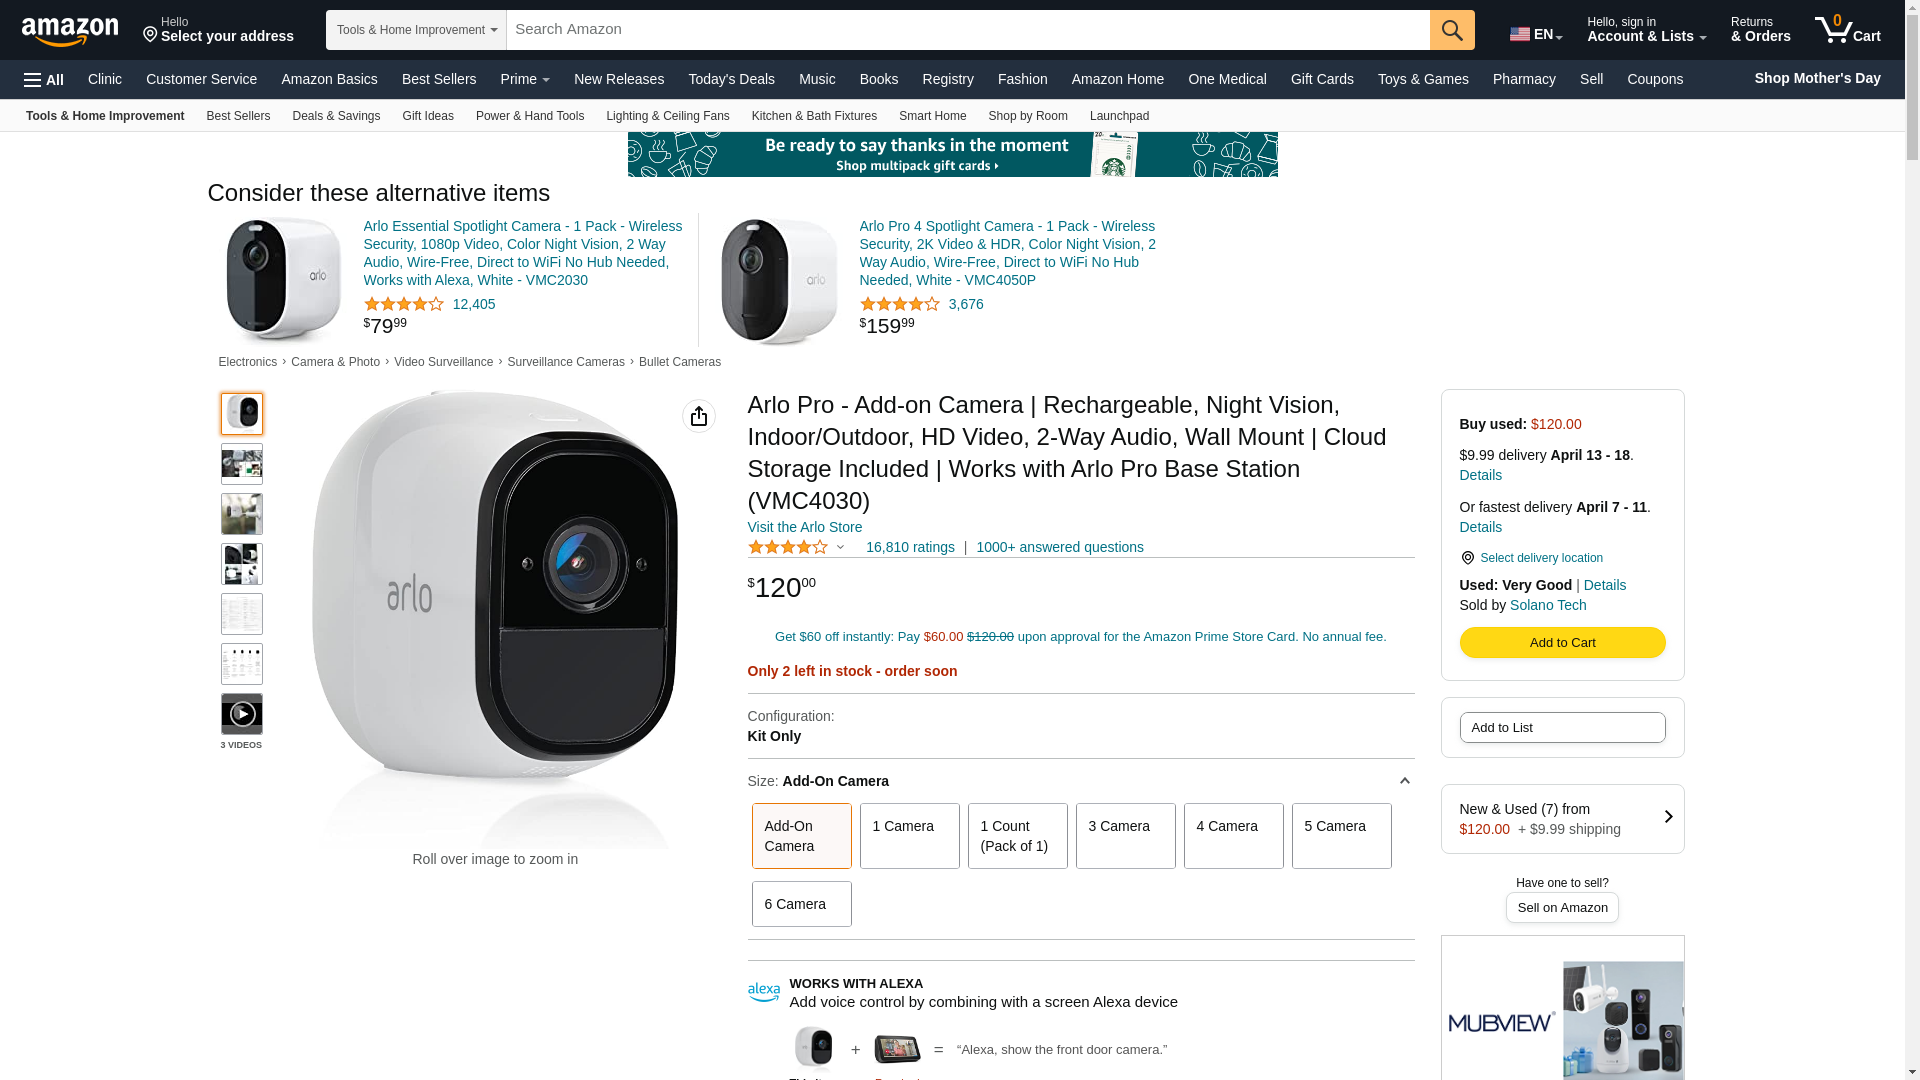1920x1080 pixels.
Task: Play the product videos thumbnail
Action: click(242, 714)
